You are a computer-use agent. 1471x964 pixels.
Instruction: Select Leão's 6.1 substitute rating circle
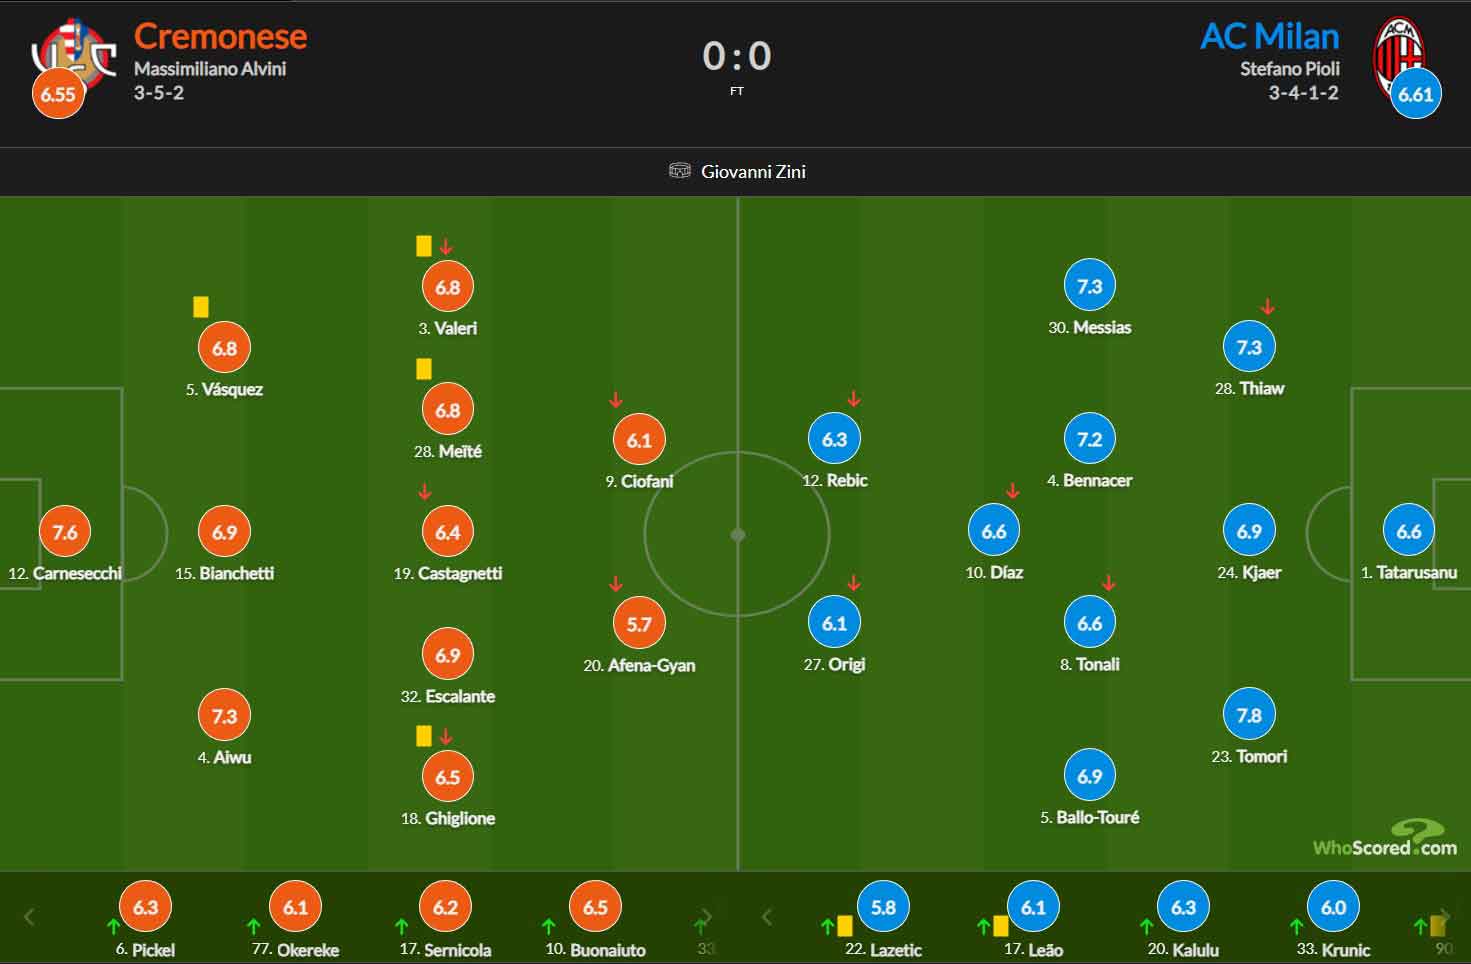[x=1033, y=907]
